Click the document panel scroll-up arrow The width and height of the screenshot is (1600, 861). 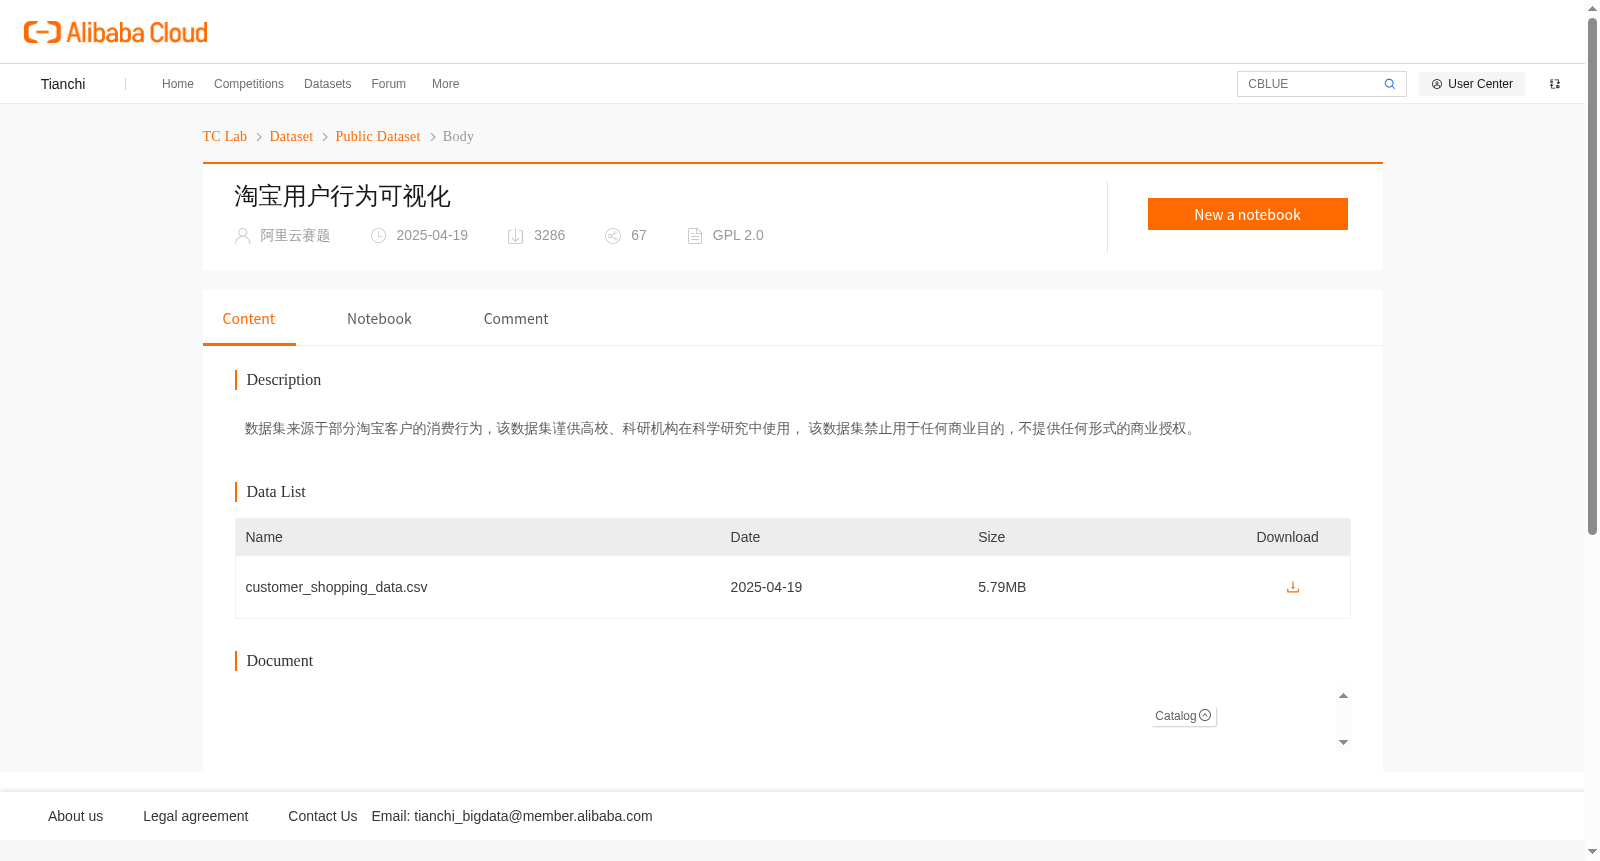coord(1343,695)
